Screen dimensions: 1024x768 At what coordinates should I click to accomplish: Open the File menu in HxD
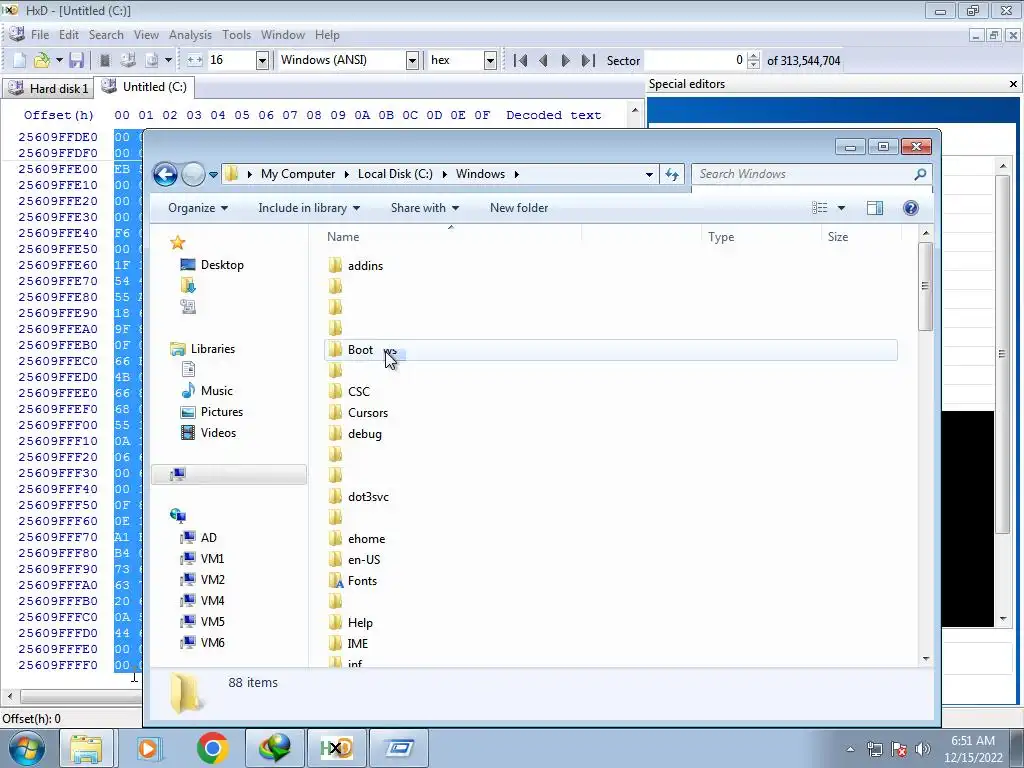[x=39, y=35]
